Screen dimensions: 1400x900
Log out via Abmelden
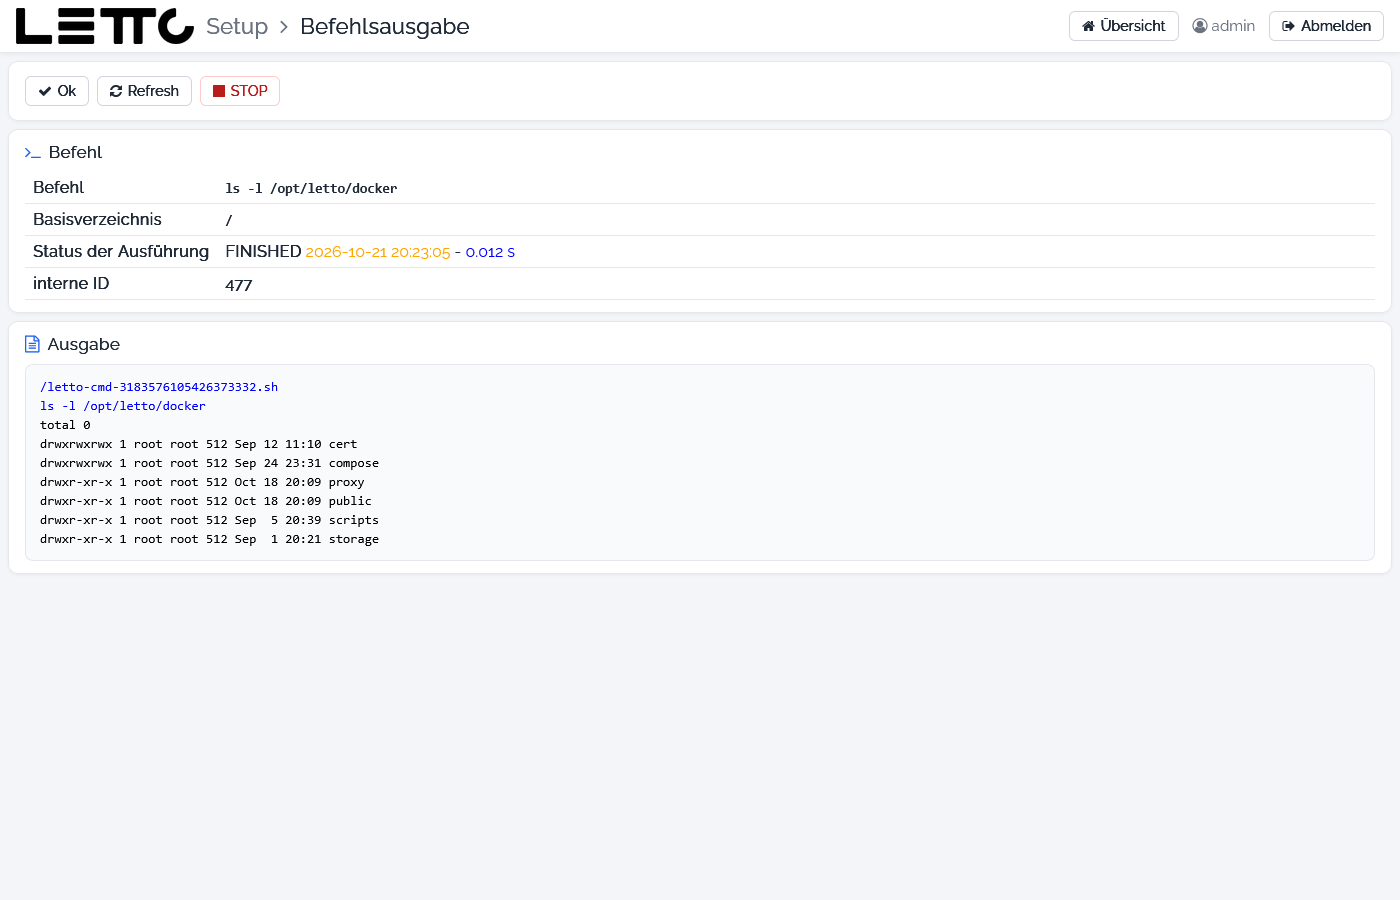point(1326,26)
